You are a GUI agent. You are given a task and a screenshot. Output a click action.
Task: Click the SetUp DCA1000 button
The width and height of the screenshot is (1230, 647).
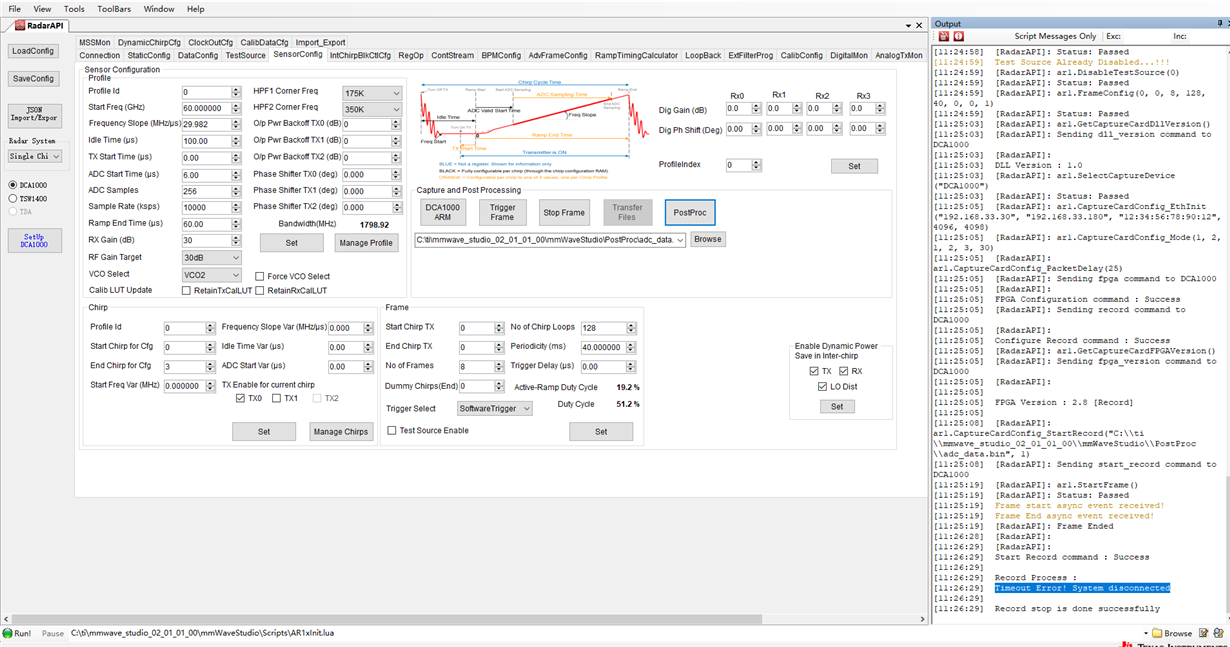pos(34,240)
